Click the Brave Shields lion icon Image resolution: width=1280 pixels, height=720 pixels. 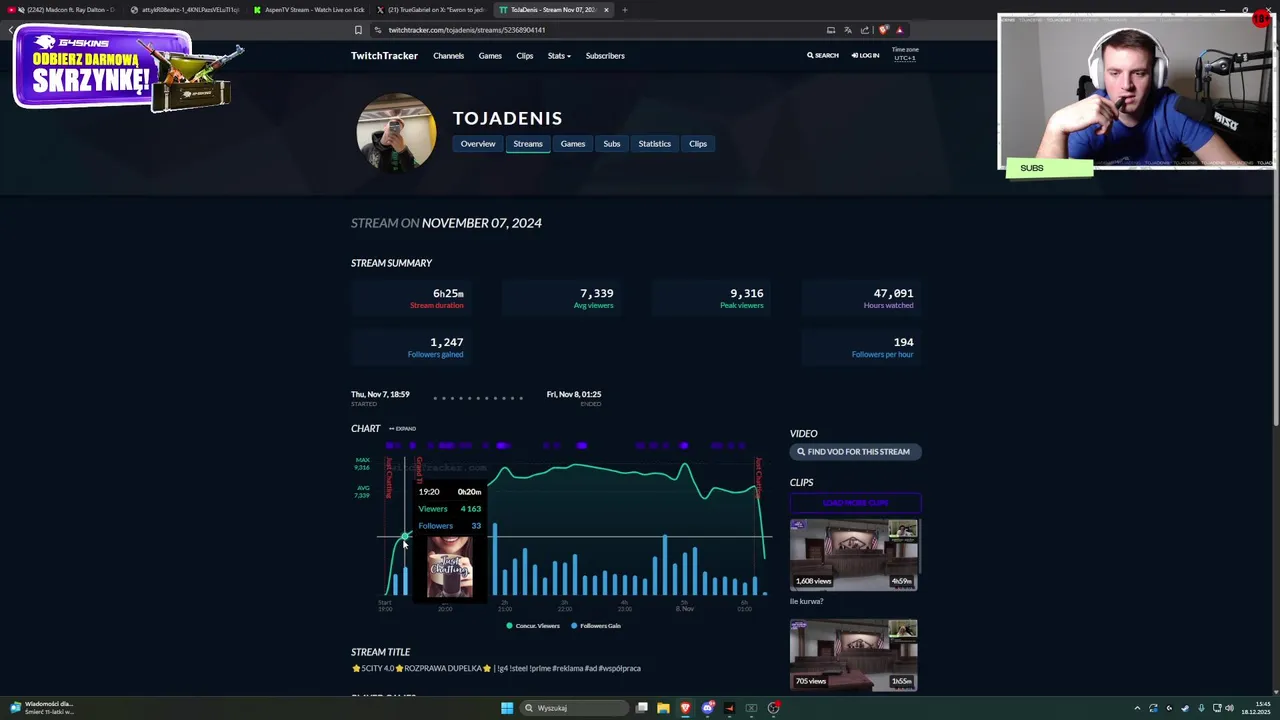coord(883,30)
